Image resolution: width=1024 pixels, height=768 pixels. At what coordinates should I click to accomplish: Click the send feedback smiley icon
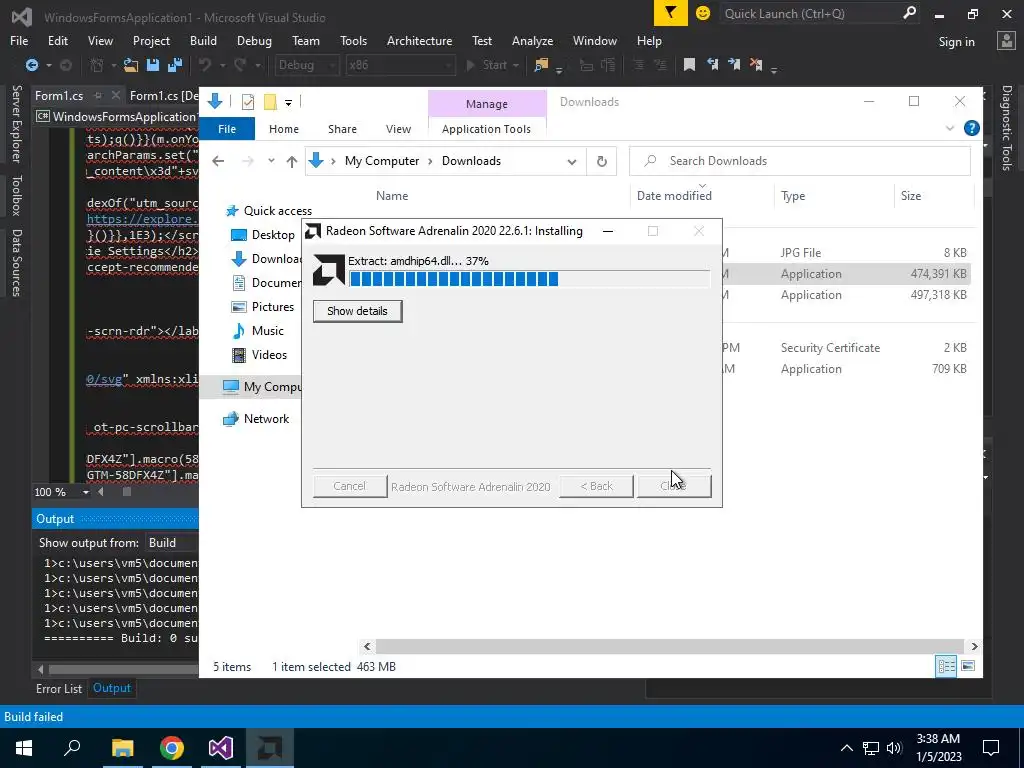click(x=703, y=13)
